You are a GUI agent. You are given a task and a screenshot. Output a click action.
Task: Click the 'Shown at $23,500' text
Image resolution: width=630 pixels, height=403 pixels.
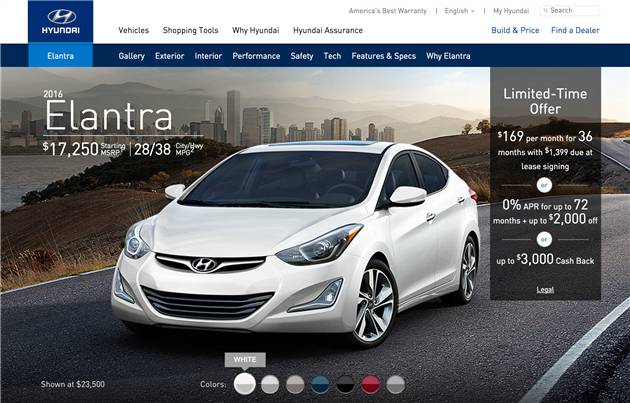tap(73, 384)
